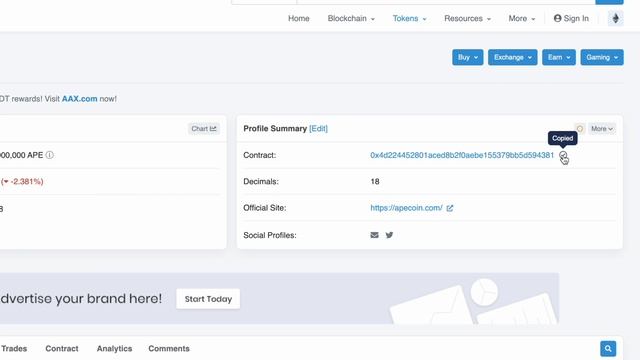Switch to the Trades tab
The width and height of the screenshot is (640, 360).
coord(14,349)
